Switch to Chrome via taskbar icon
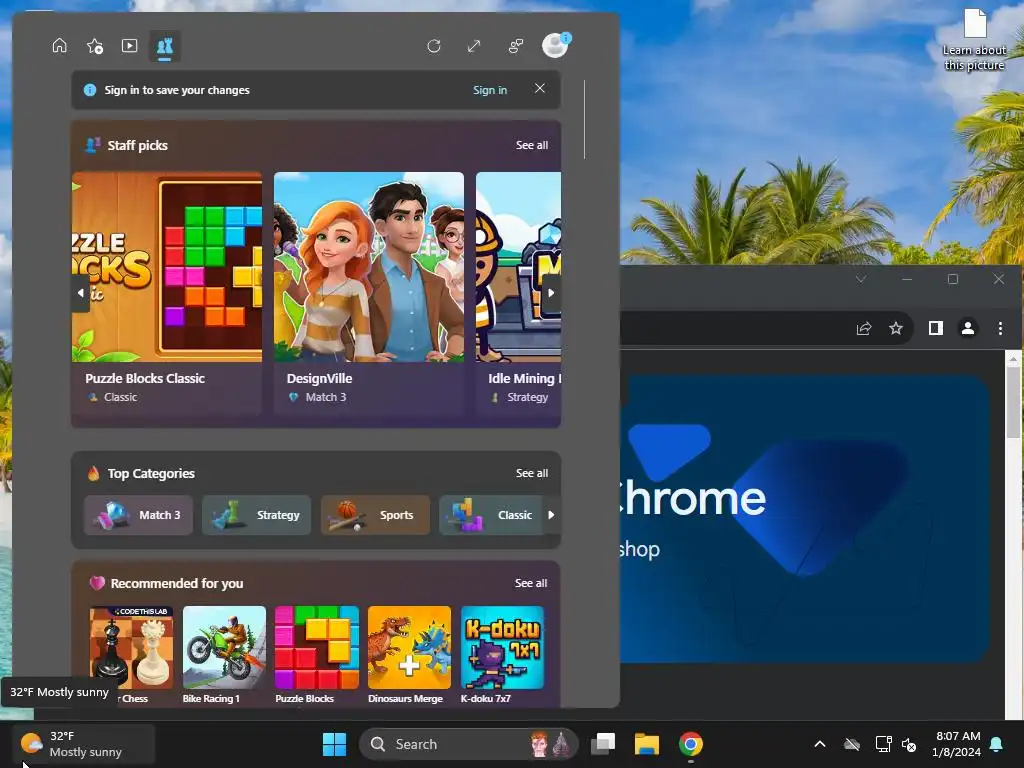The image size is (1024, 768). (690, 744)
